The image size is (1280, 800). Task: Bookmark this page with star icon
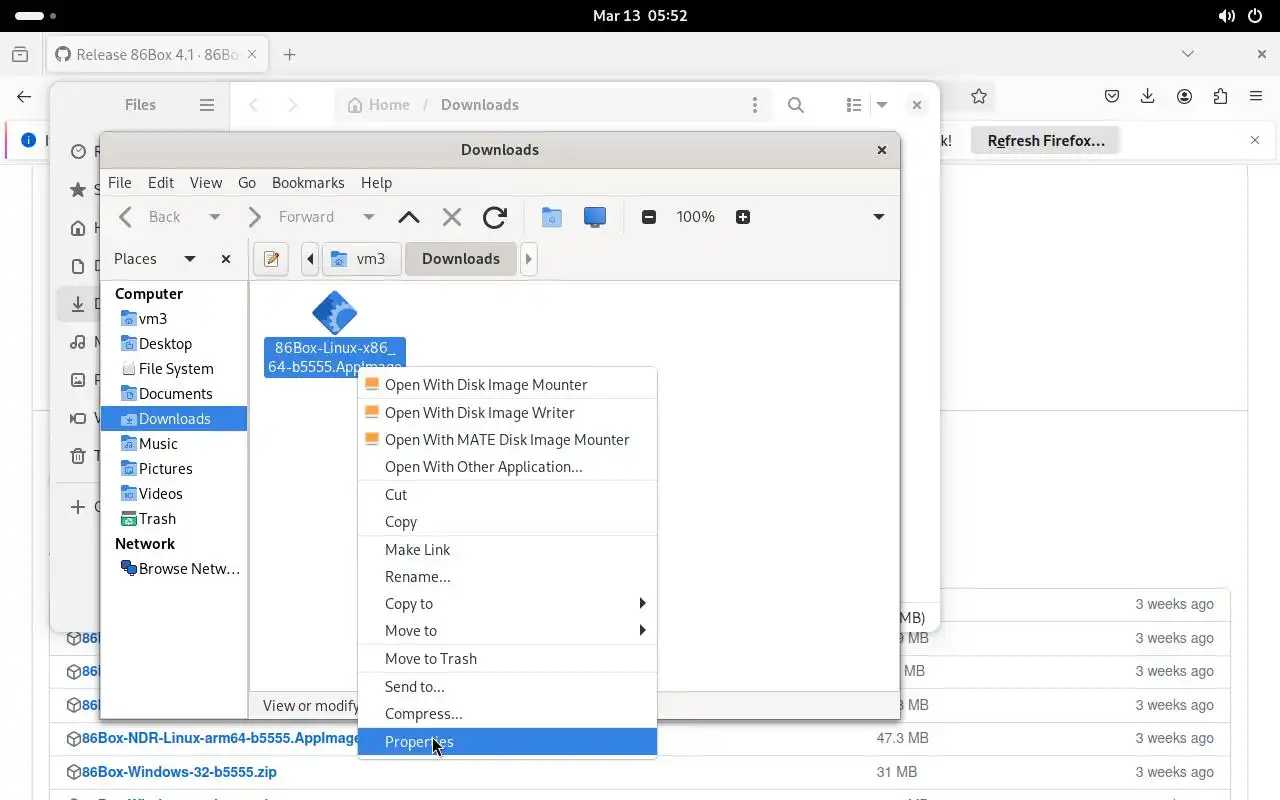pos(979,96)
